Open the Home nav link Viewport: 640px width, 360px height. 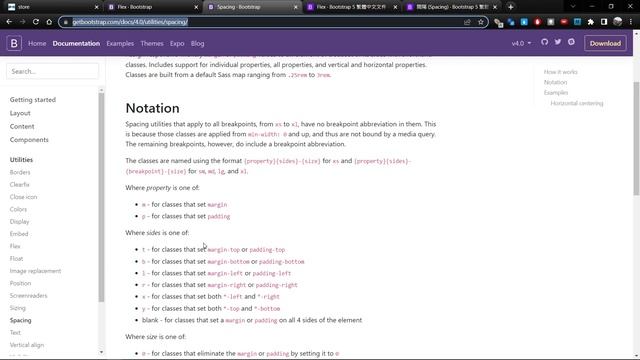pos(37,43)
